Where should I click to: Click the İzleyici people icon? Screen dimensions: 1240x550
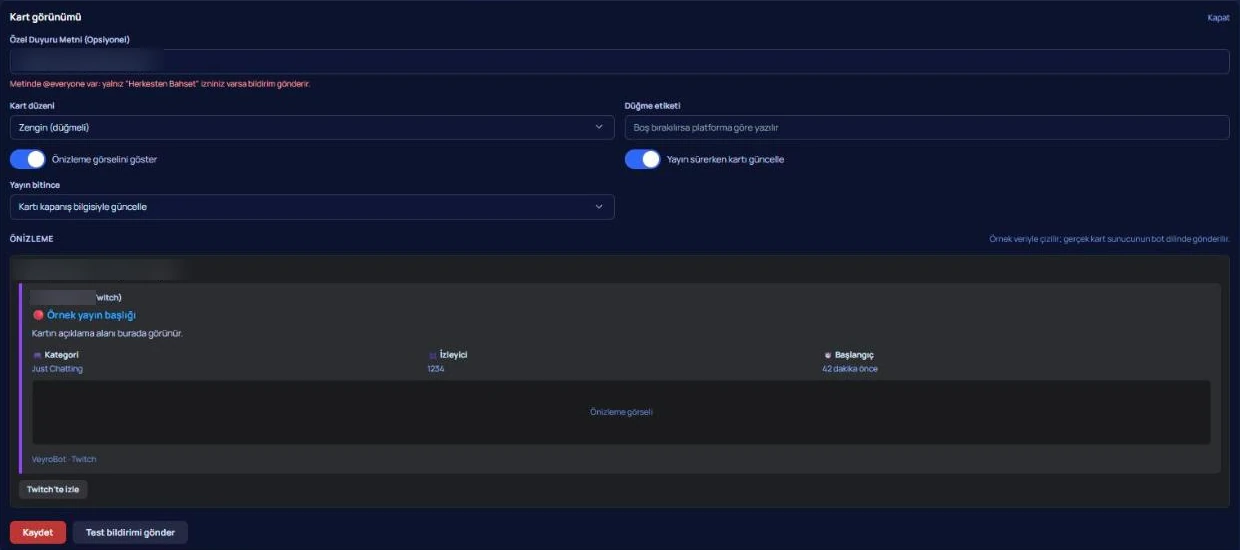(x=433, y=355)
